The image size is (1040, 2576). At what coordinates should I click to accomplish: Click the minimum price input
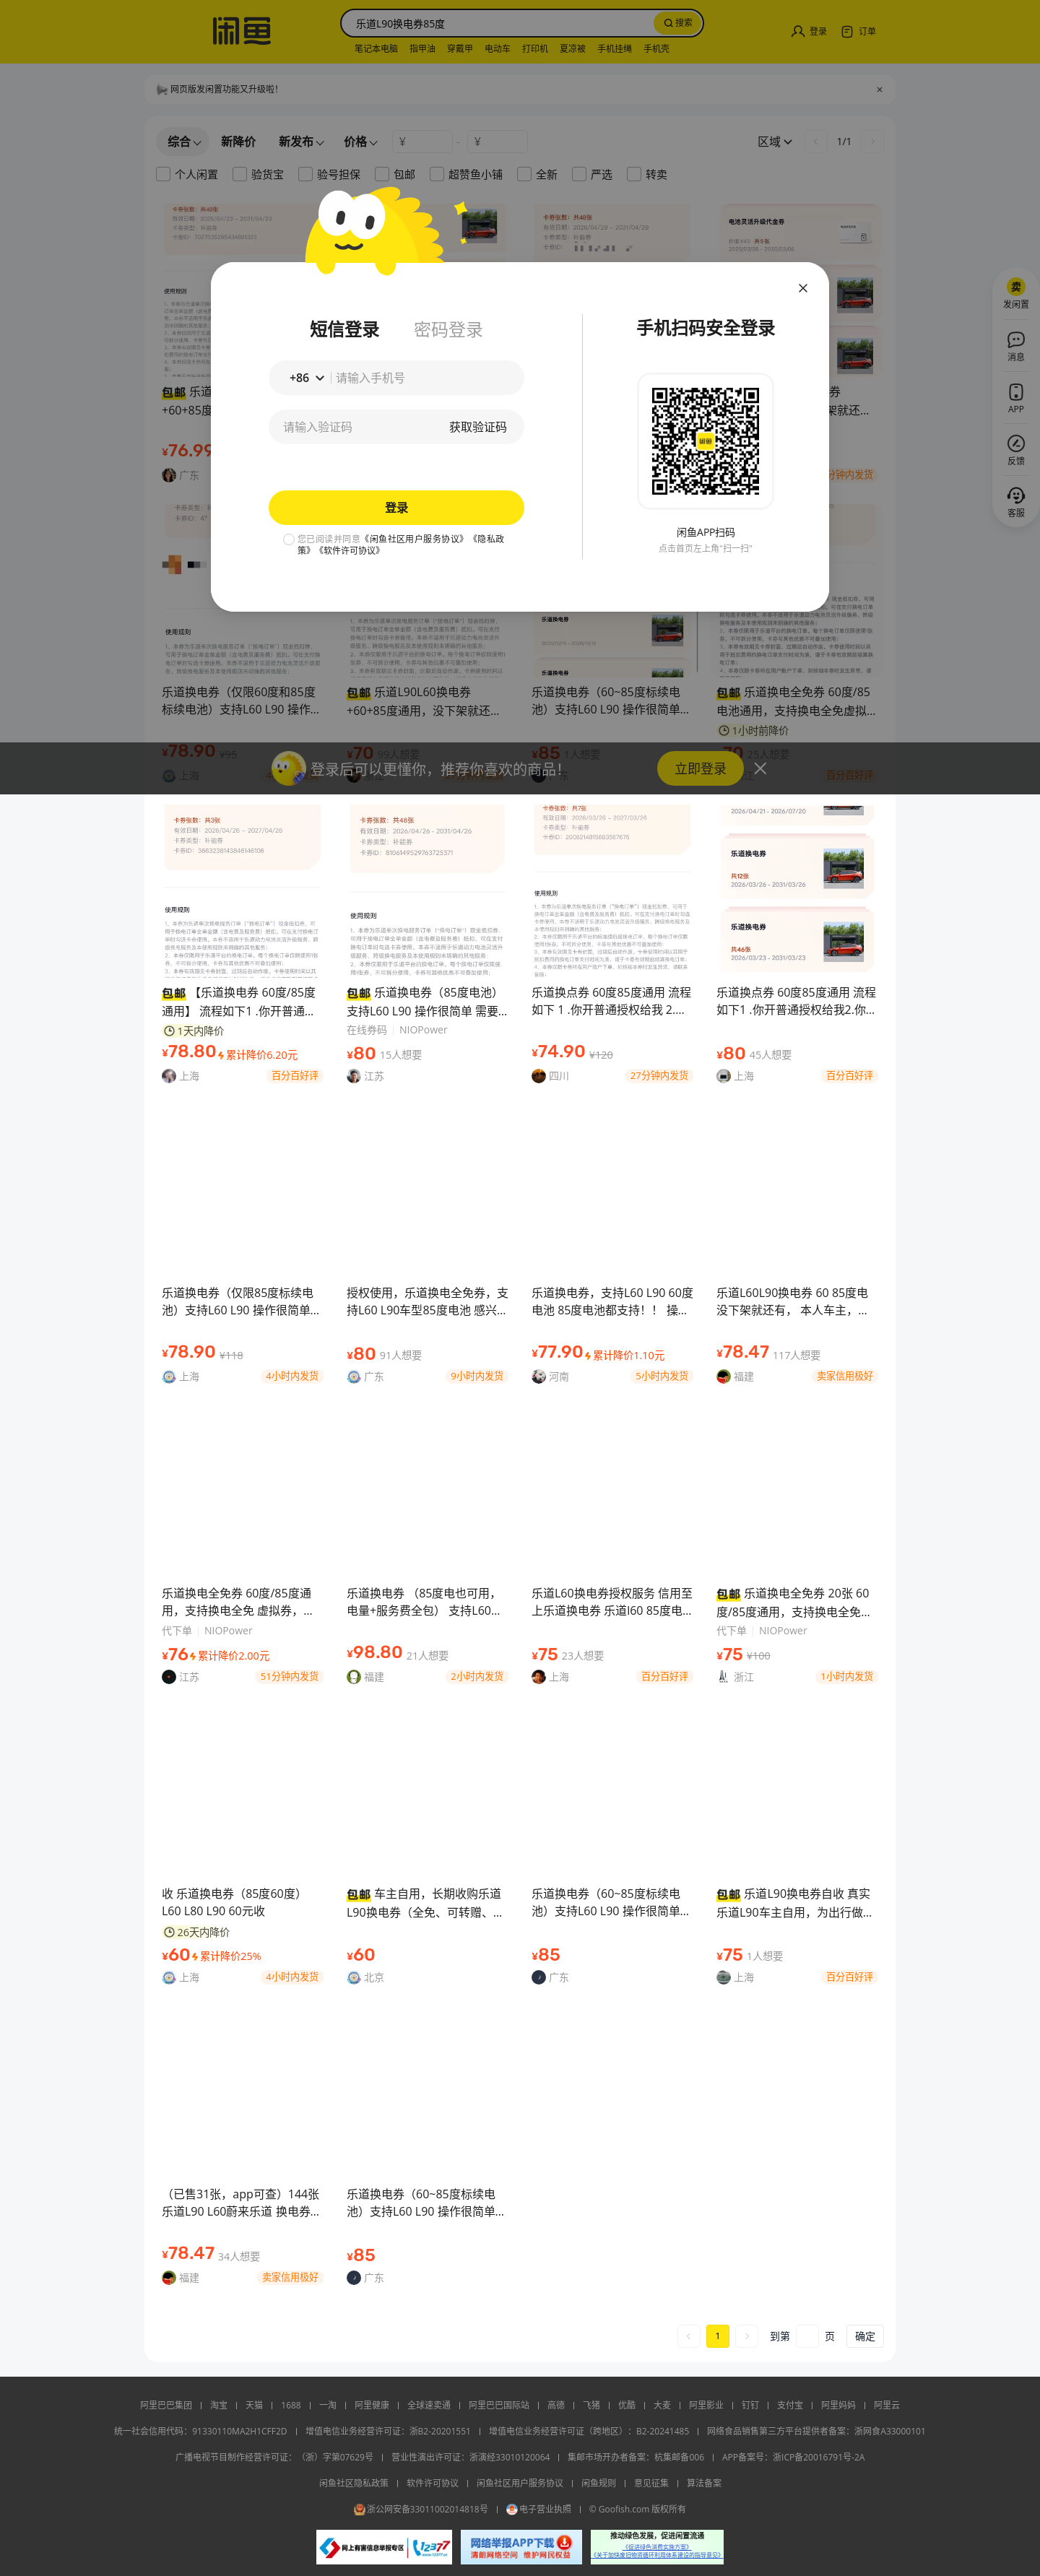(421, 142)
